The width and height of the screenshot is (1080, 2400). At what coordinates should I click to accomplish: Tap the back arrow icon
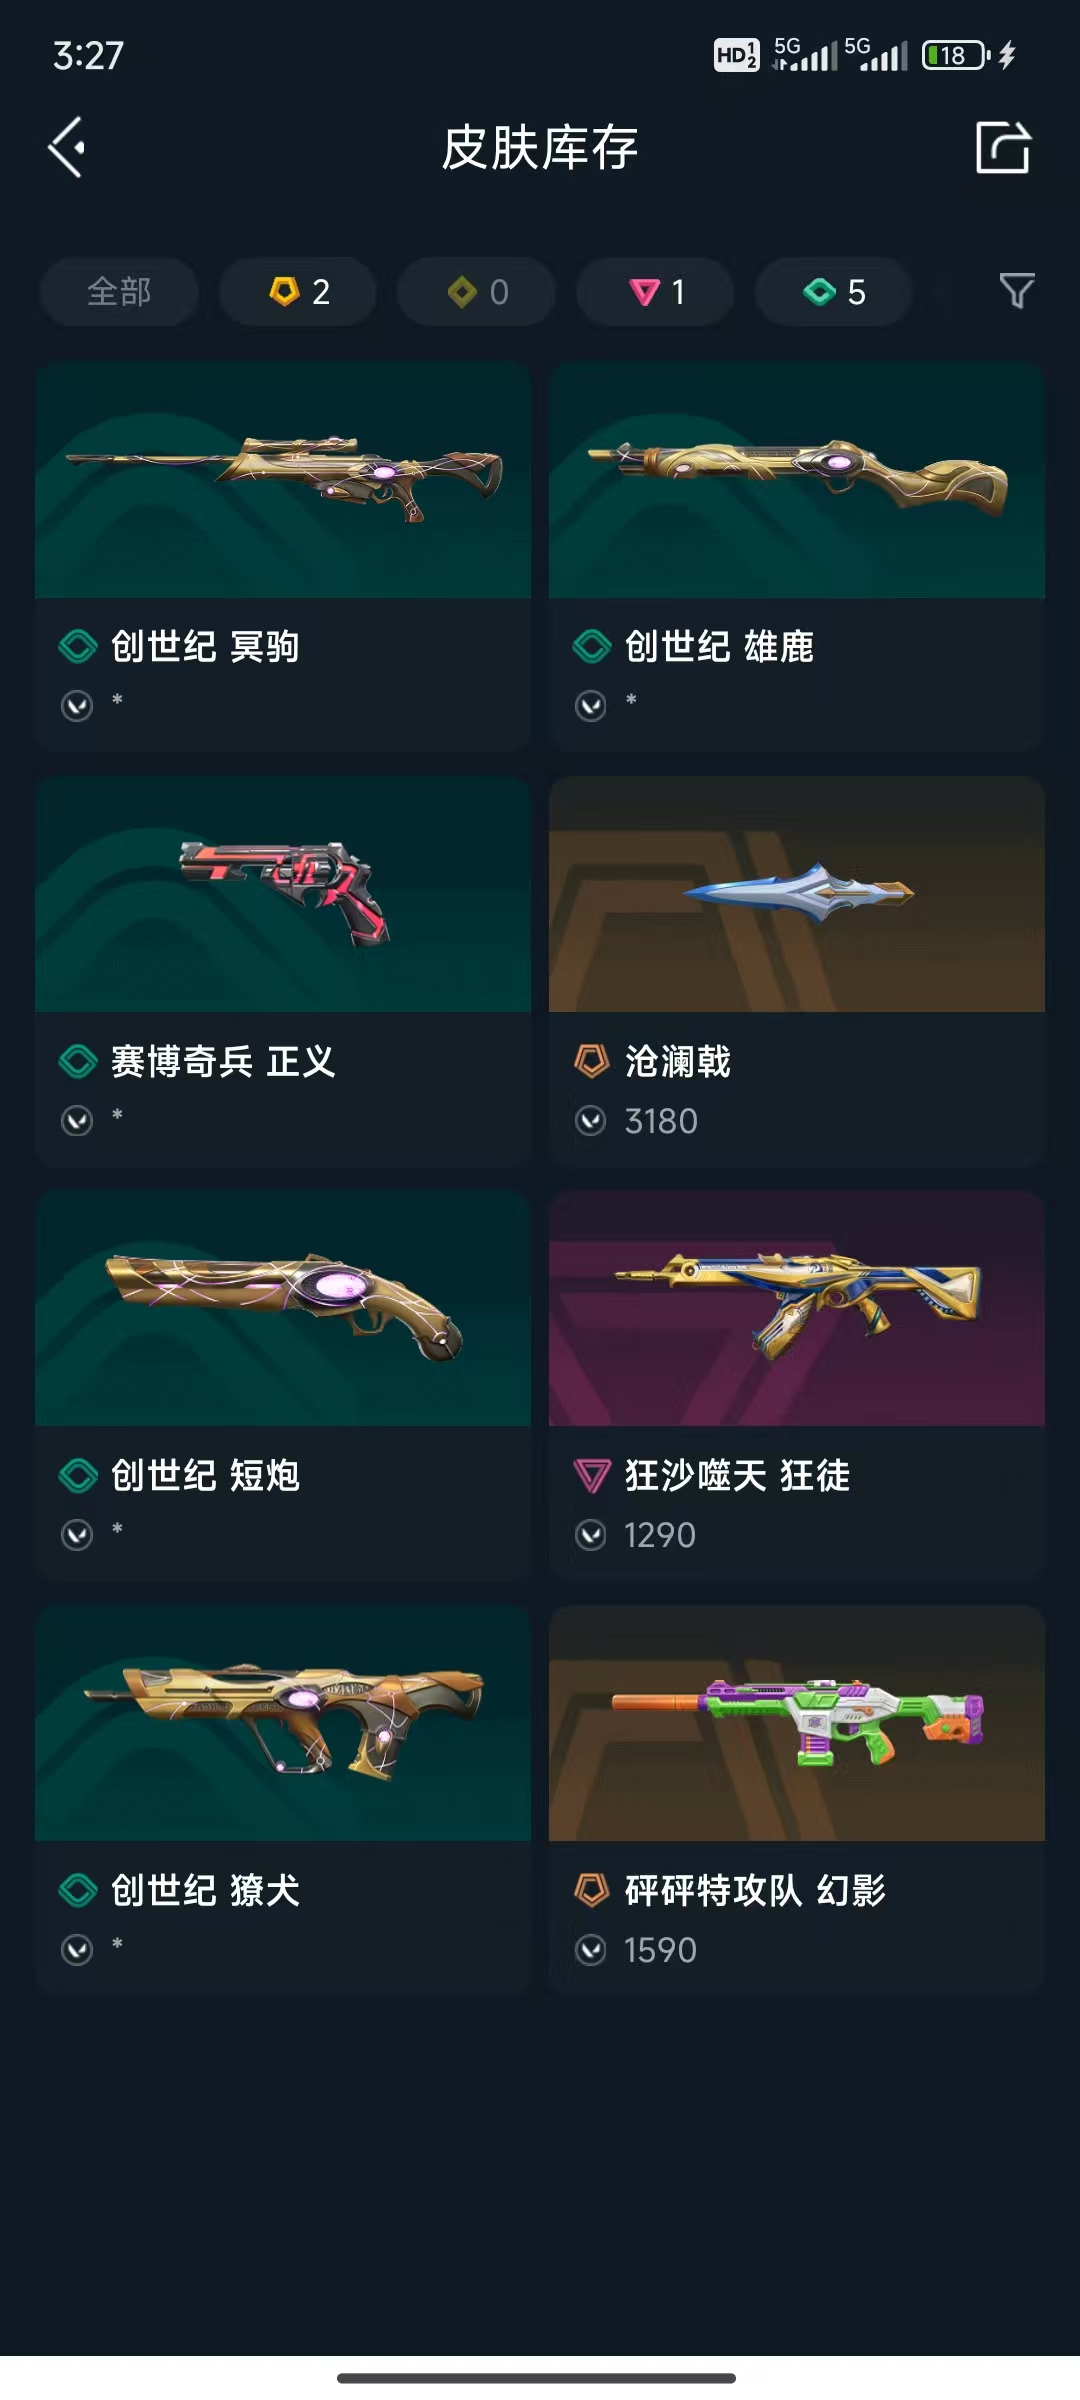pyautogui.click(x=66, y=148)
